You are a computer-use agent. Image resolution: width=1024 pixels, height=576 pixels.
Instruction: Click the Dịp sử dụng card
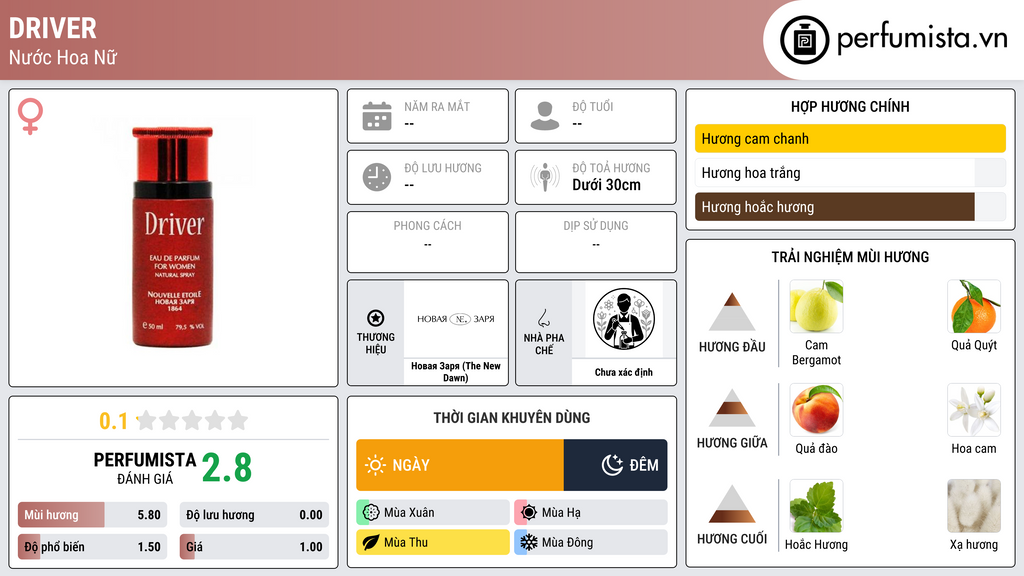(x=596, y=242)
